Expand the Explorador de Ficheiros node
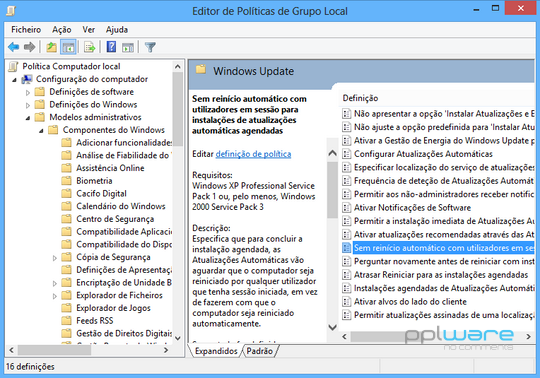540x378 pixels. 54,296
